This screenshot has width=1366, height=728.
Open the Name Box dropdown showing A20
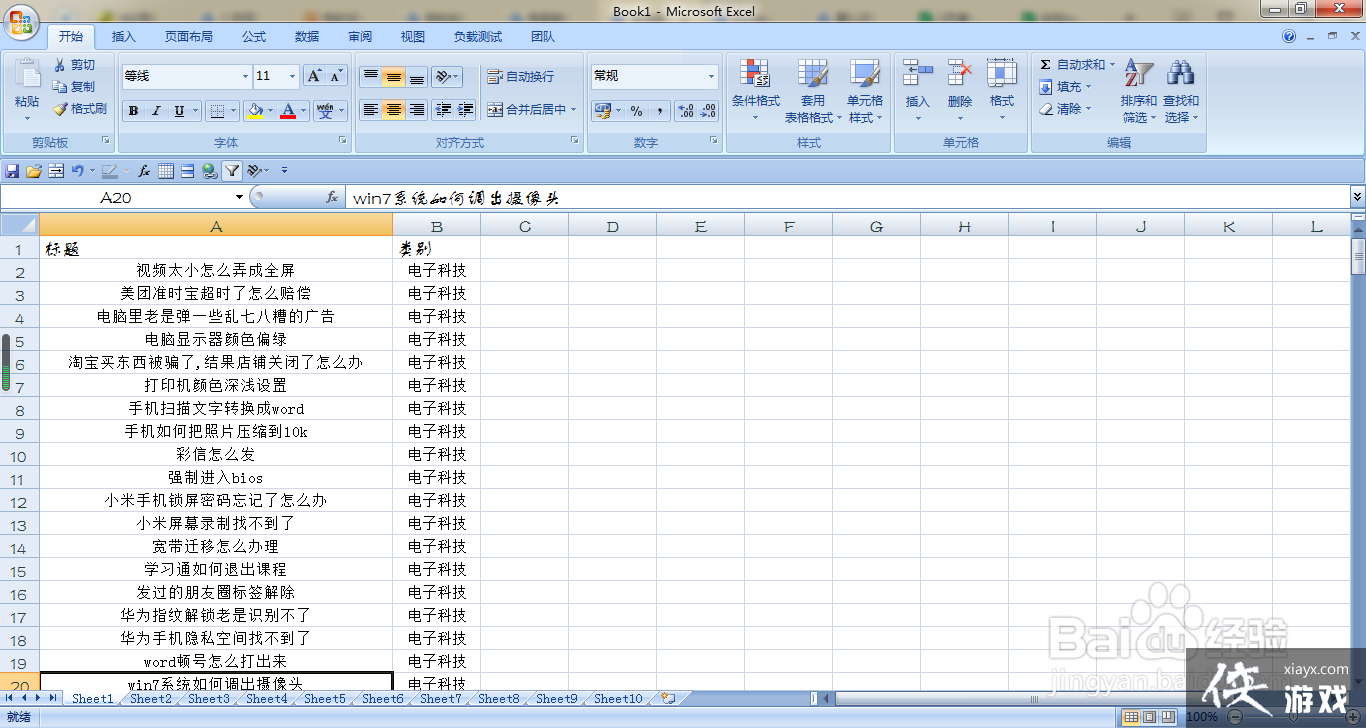pos(239,198)
